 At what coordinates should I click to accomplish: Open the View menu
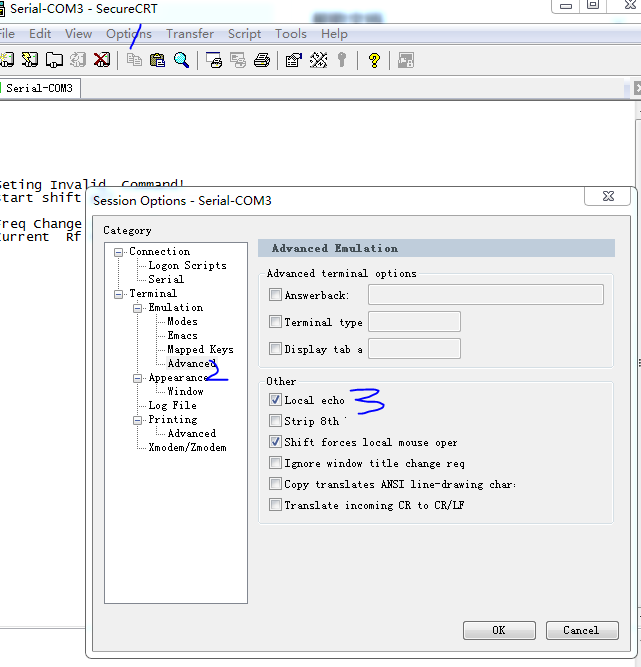[78, 34]
